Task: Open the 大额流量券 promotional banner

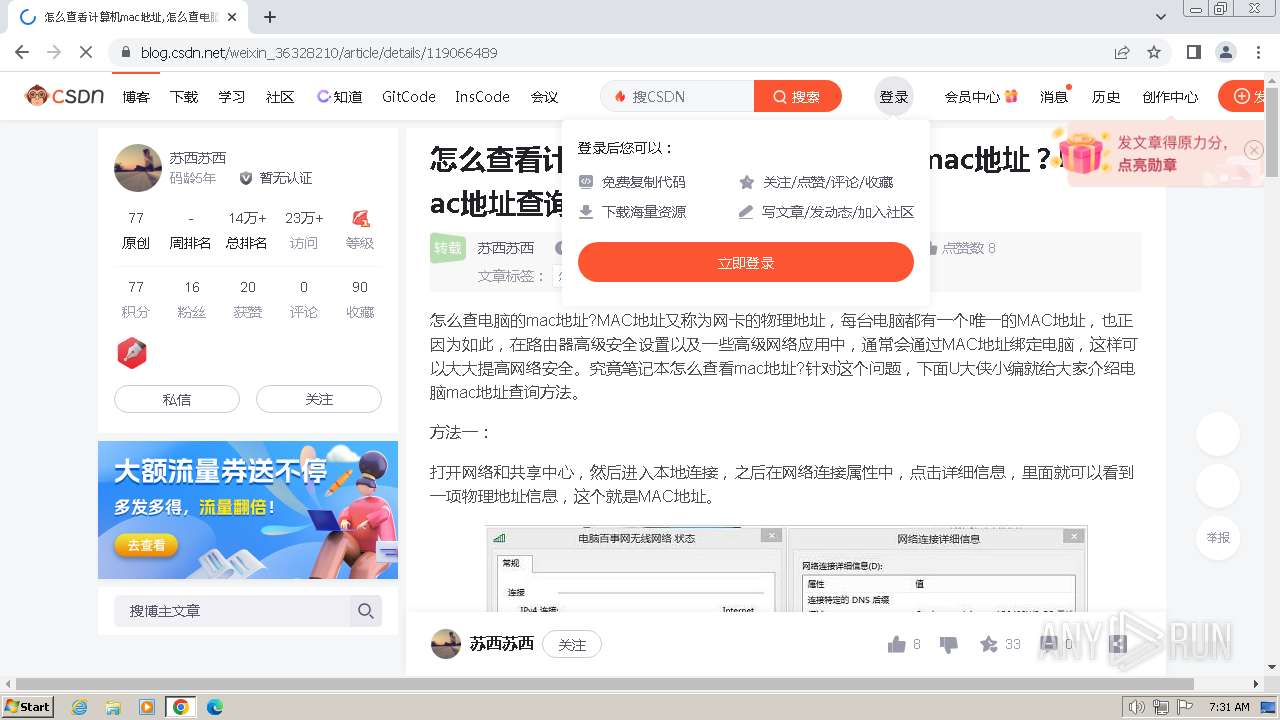Action: click(248, 509)
